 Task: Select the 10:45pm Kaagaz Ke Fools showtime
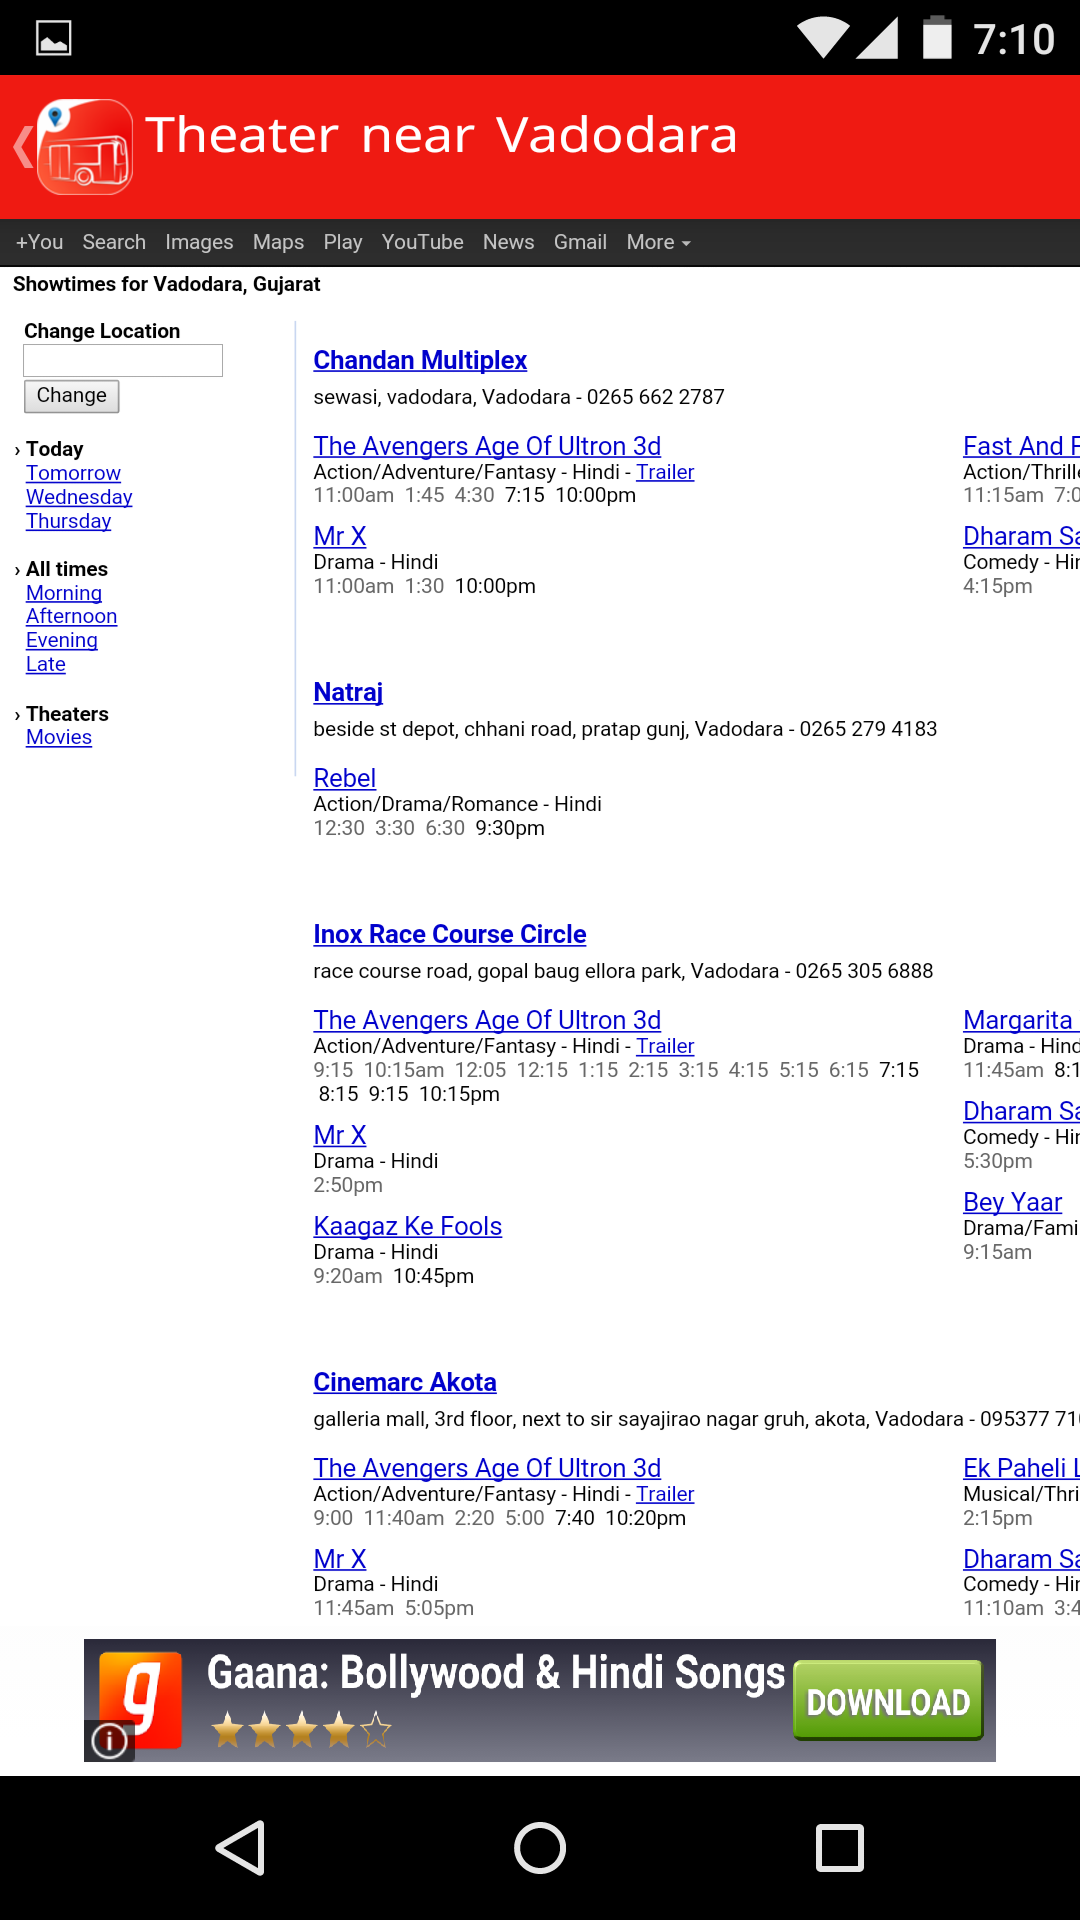click(433, 1276)
